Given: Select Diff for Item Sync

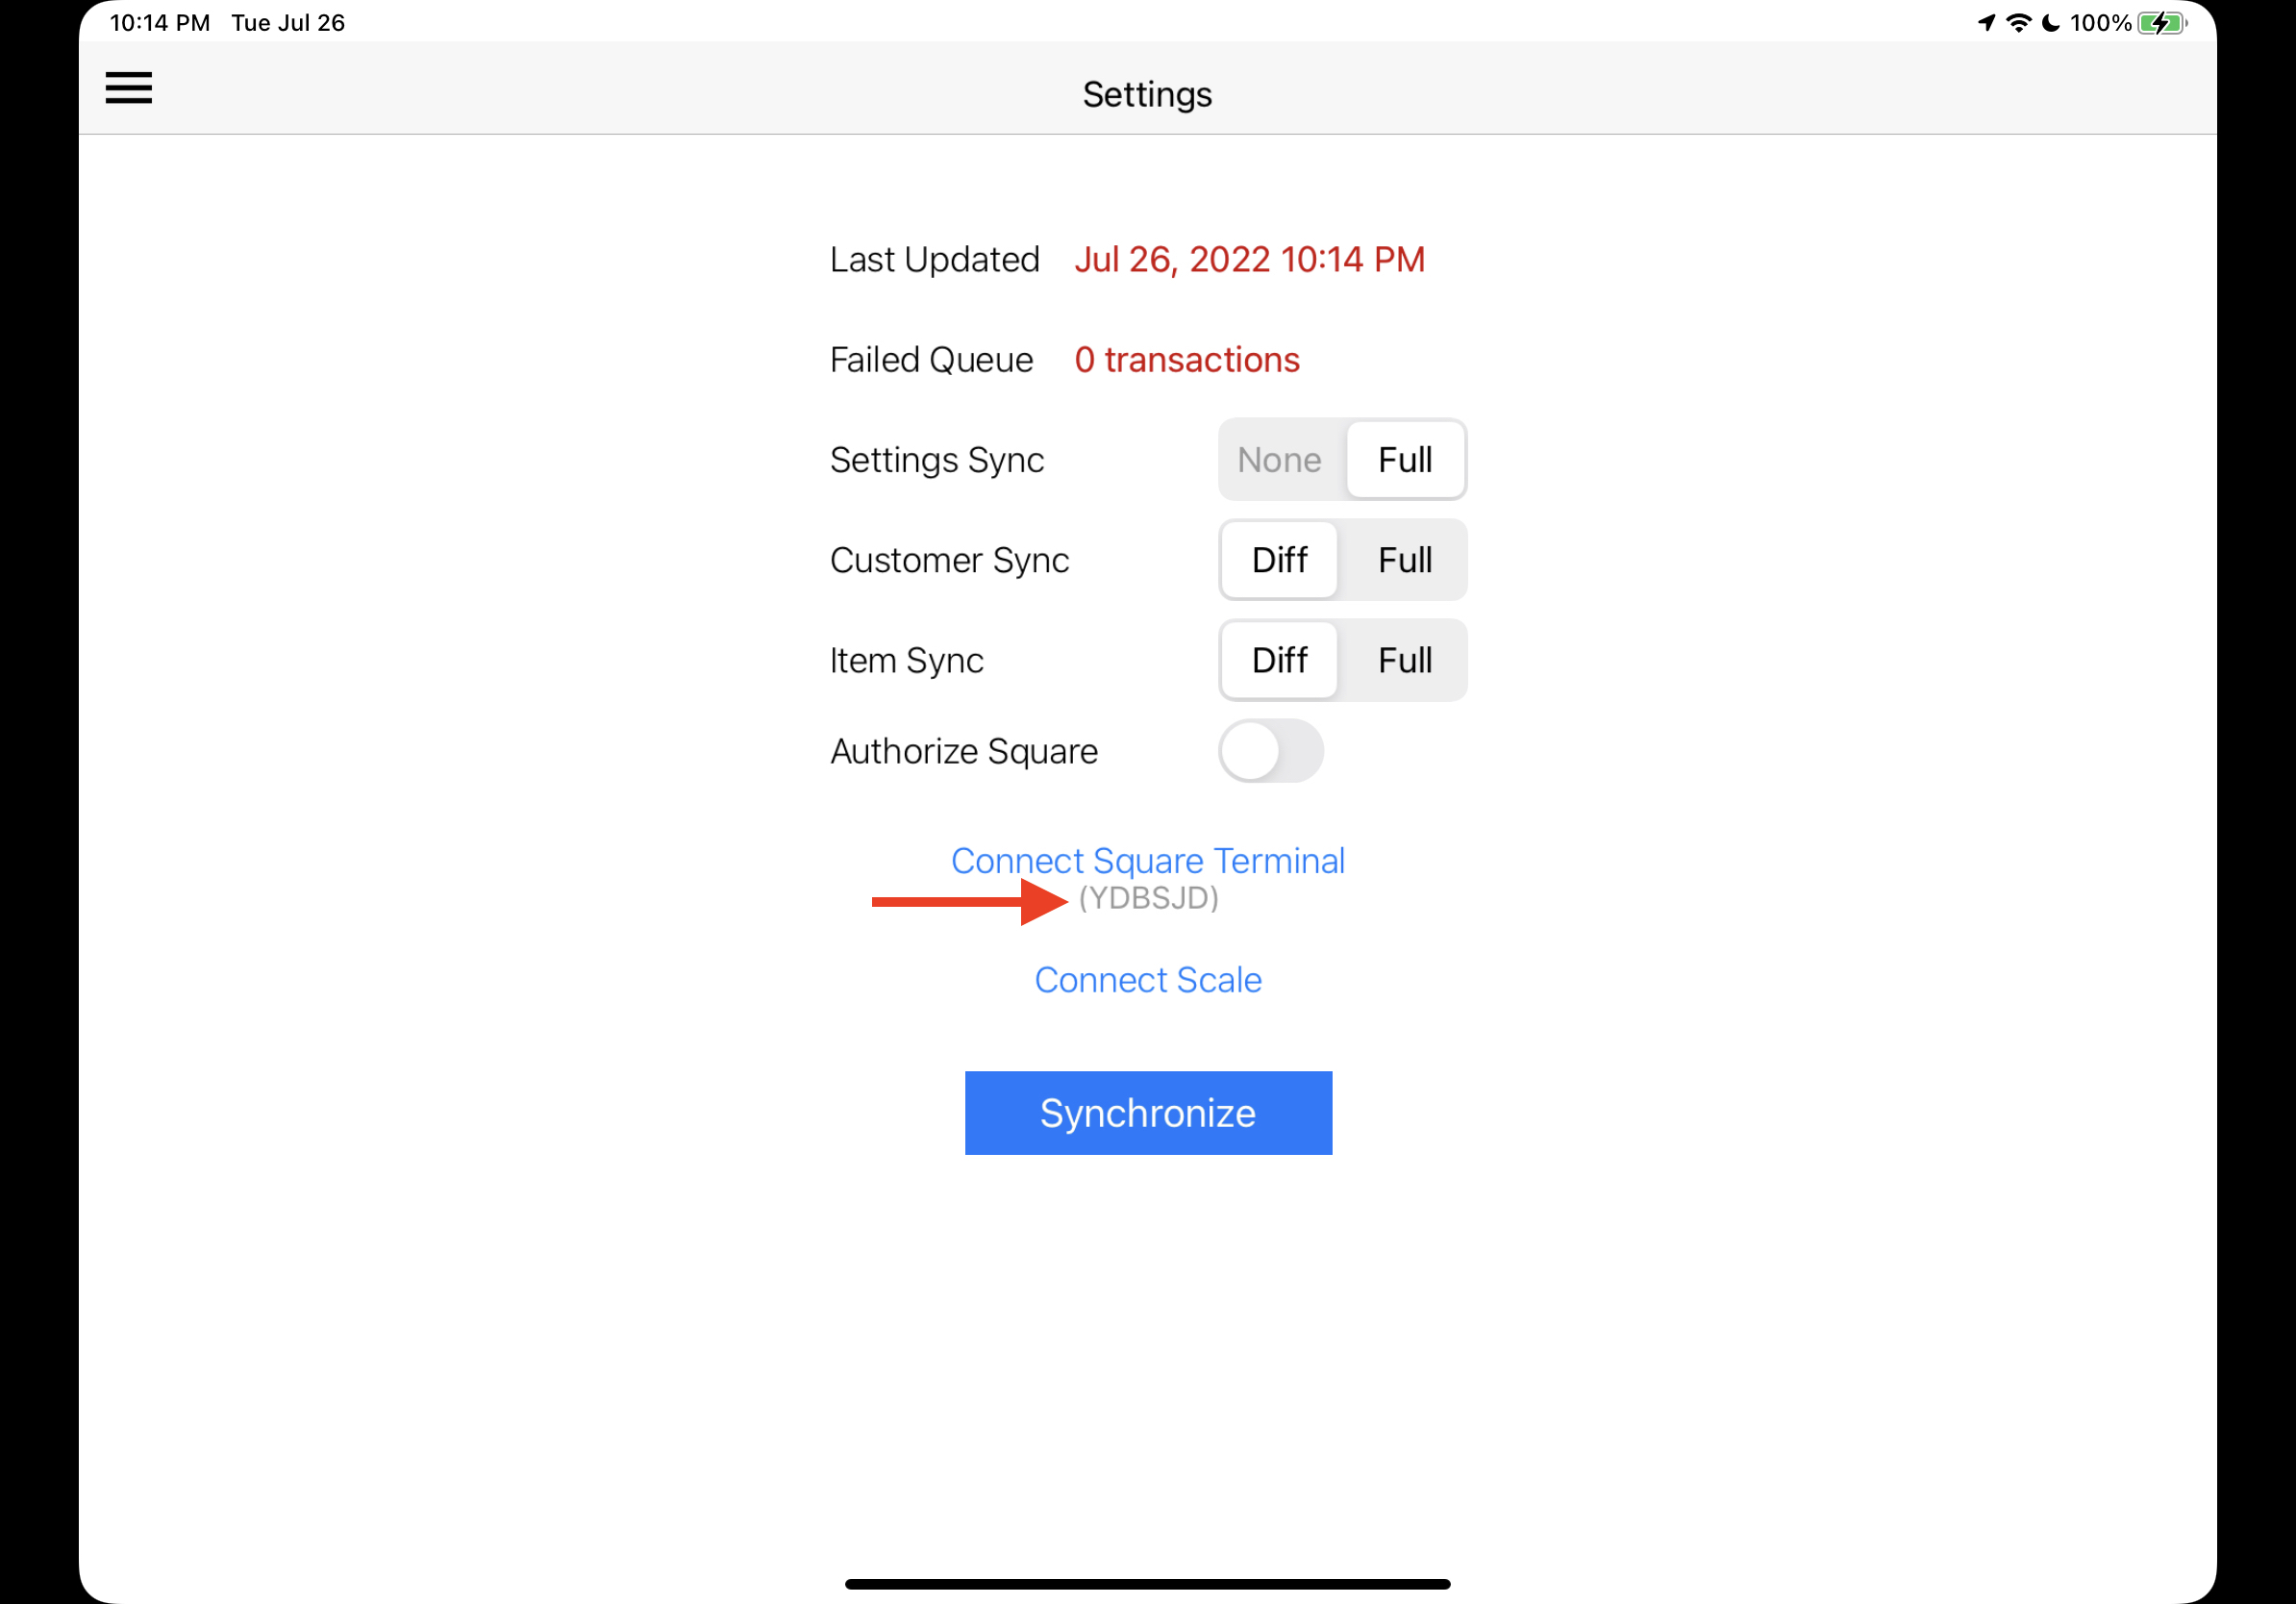Looking at the screenshot, I should (1279, 660).
